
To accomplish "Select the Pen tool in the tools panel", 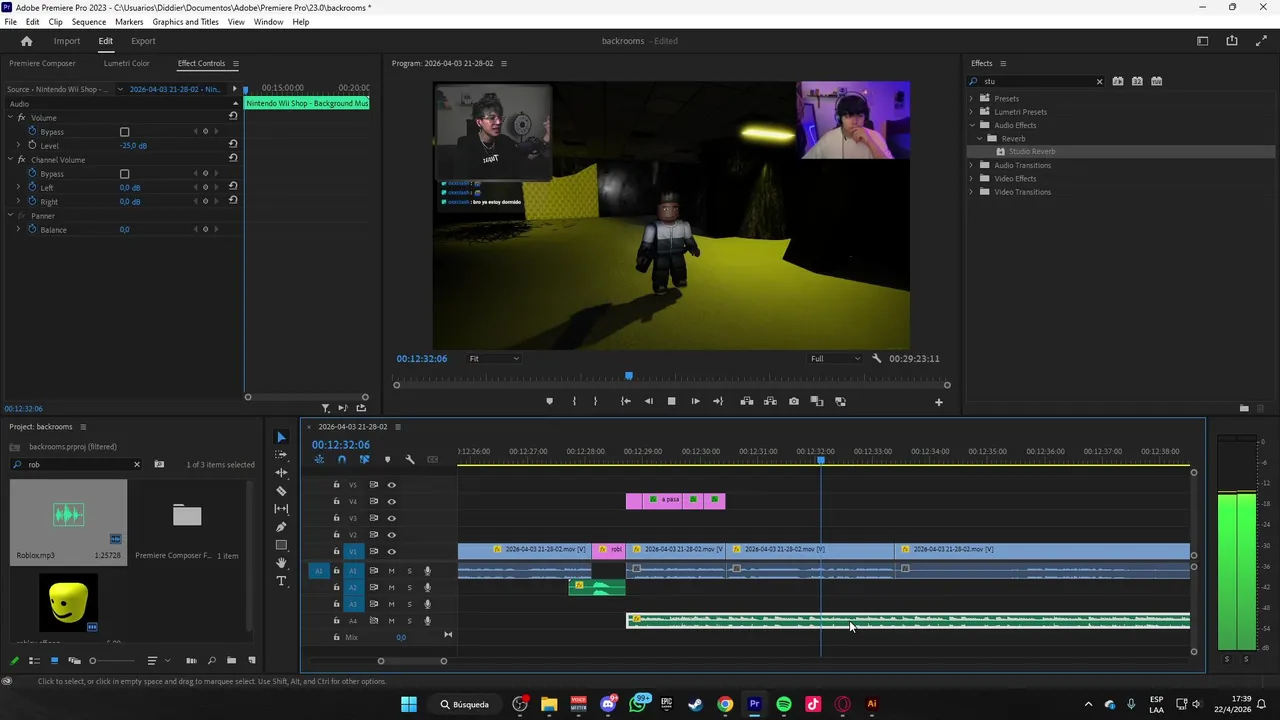I will (x=281, y=527).
